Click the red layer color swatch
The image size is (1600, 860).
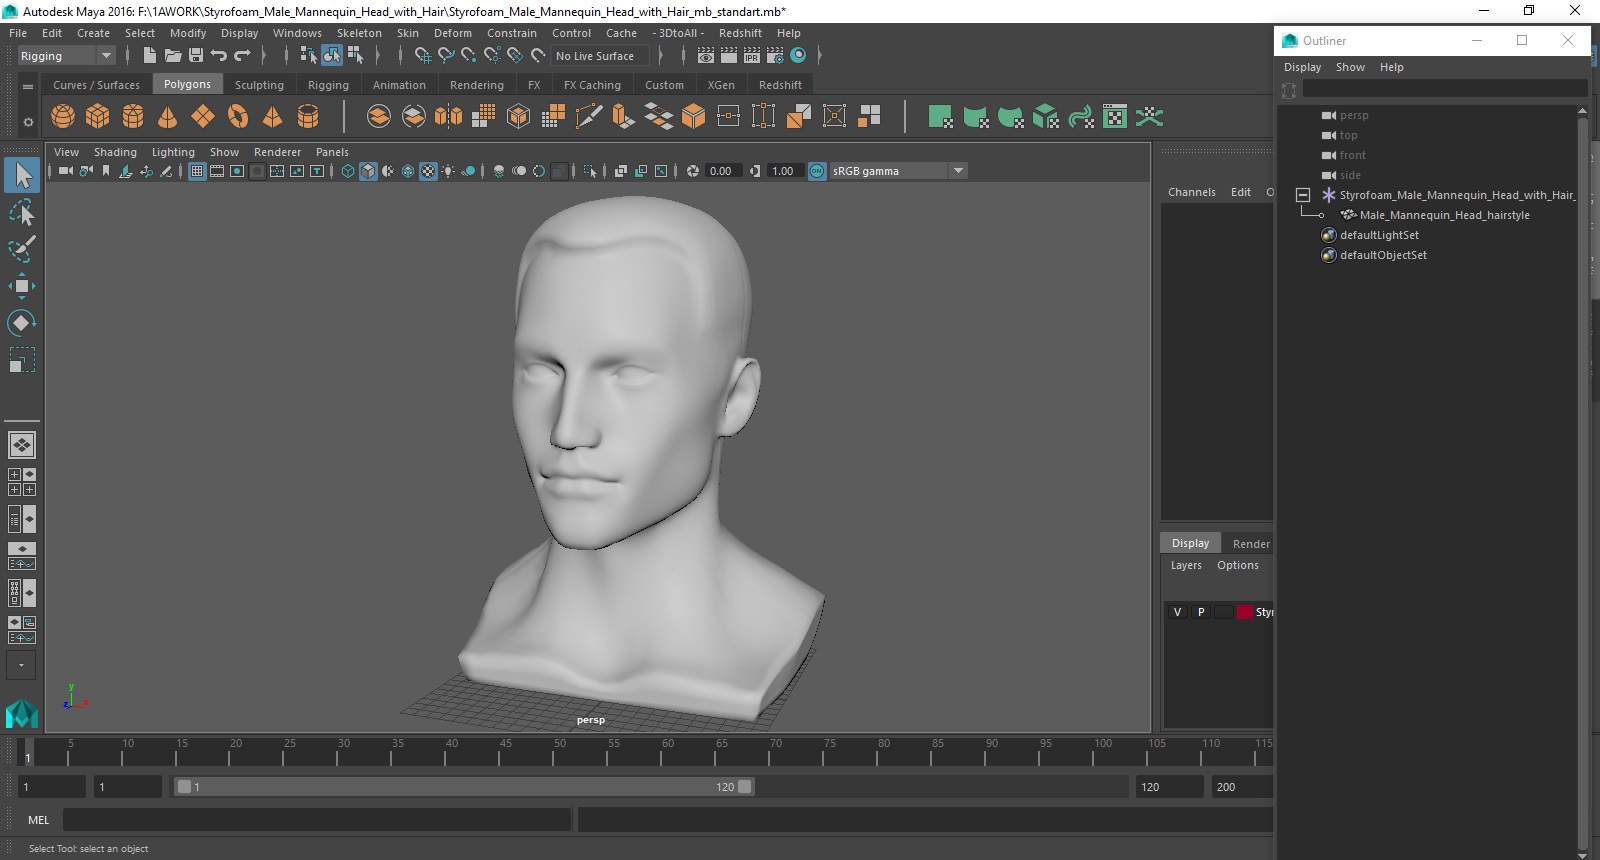point(1245,612)
